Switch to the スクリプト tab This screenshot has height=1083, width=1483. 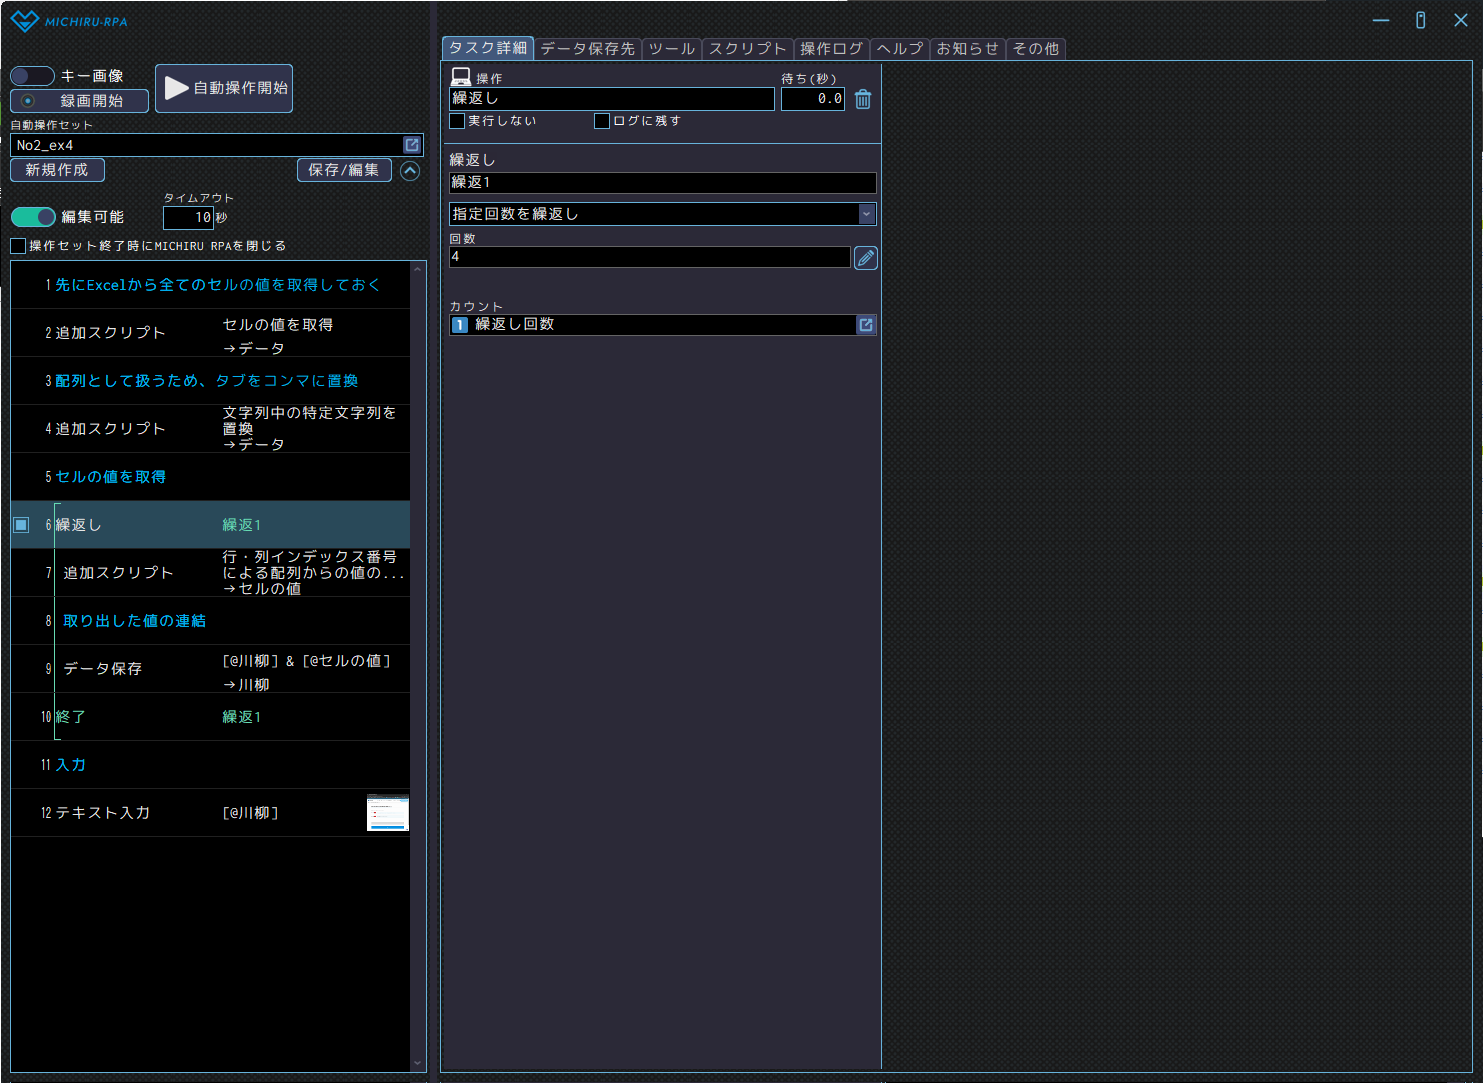point(747,48)
